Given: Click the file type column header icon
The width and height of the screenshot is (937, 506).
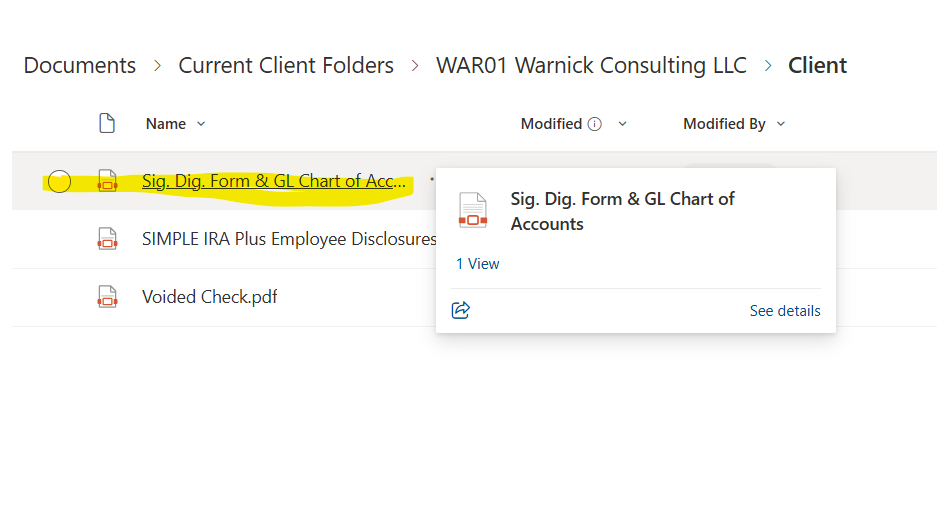Looking at the screenshot, I should (107, 124).
